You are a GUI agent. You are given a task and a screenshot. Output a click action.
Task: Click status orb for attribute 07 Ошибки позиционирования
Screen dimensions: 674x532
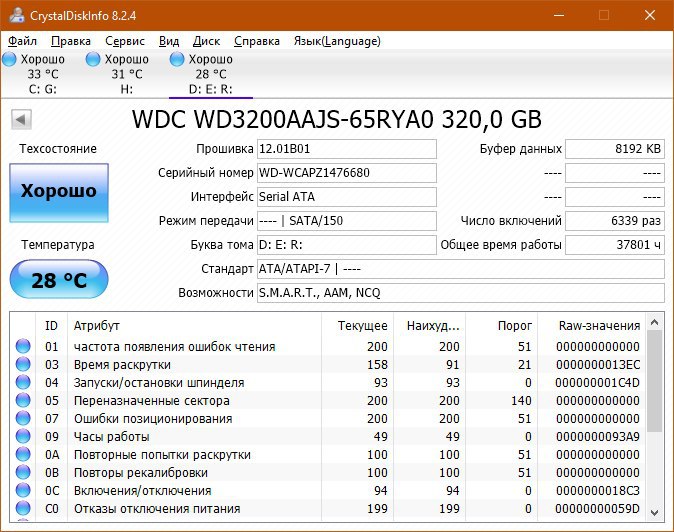(23, 419)
